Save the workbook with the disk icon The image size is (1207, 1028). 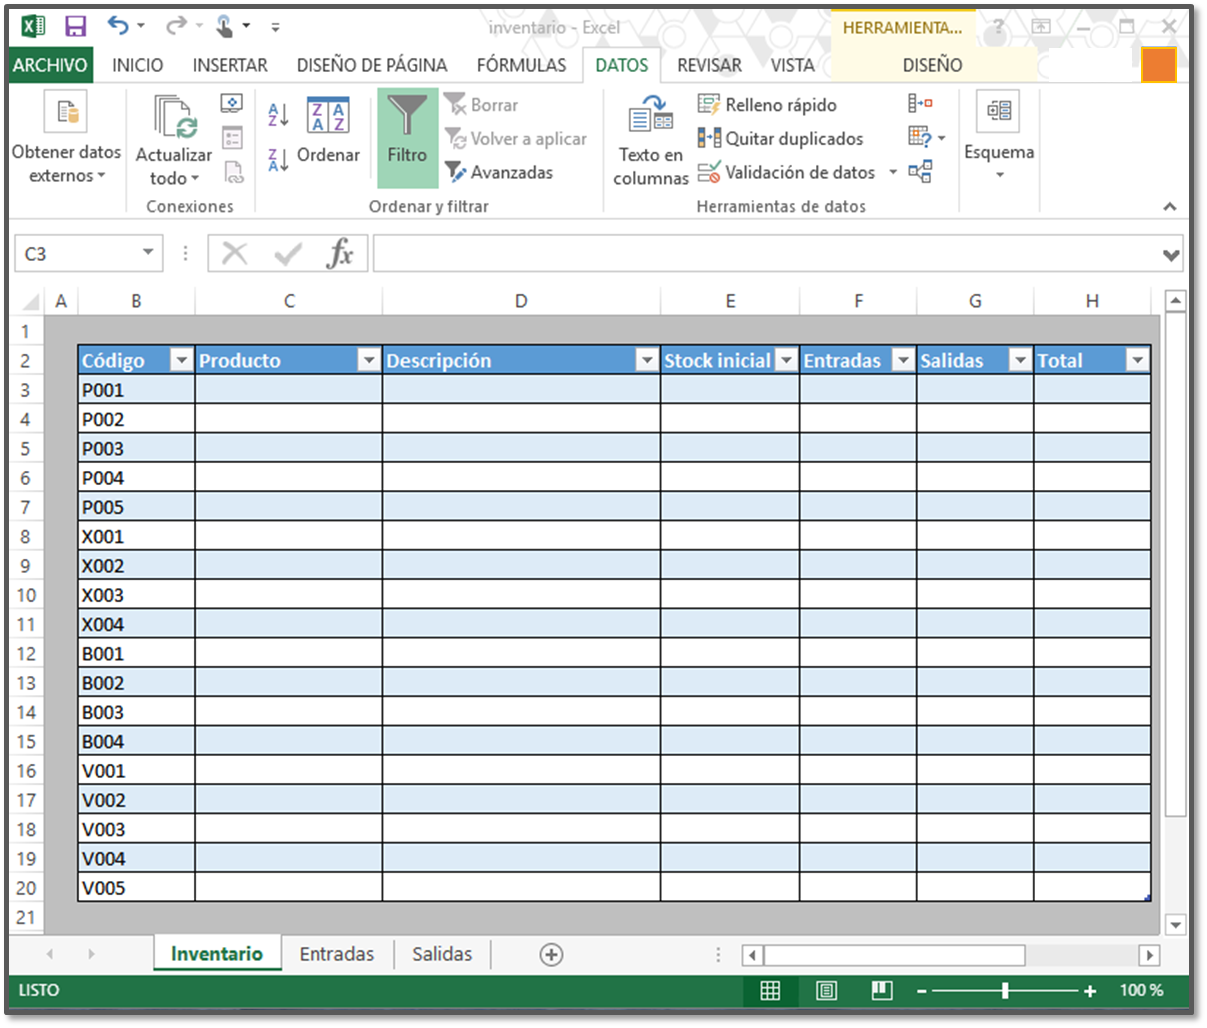pos(75,27)
